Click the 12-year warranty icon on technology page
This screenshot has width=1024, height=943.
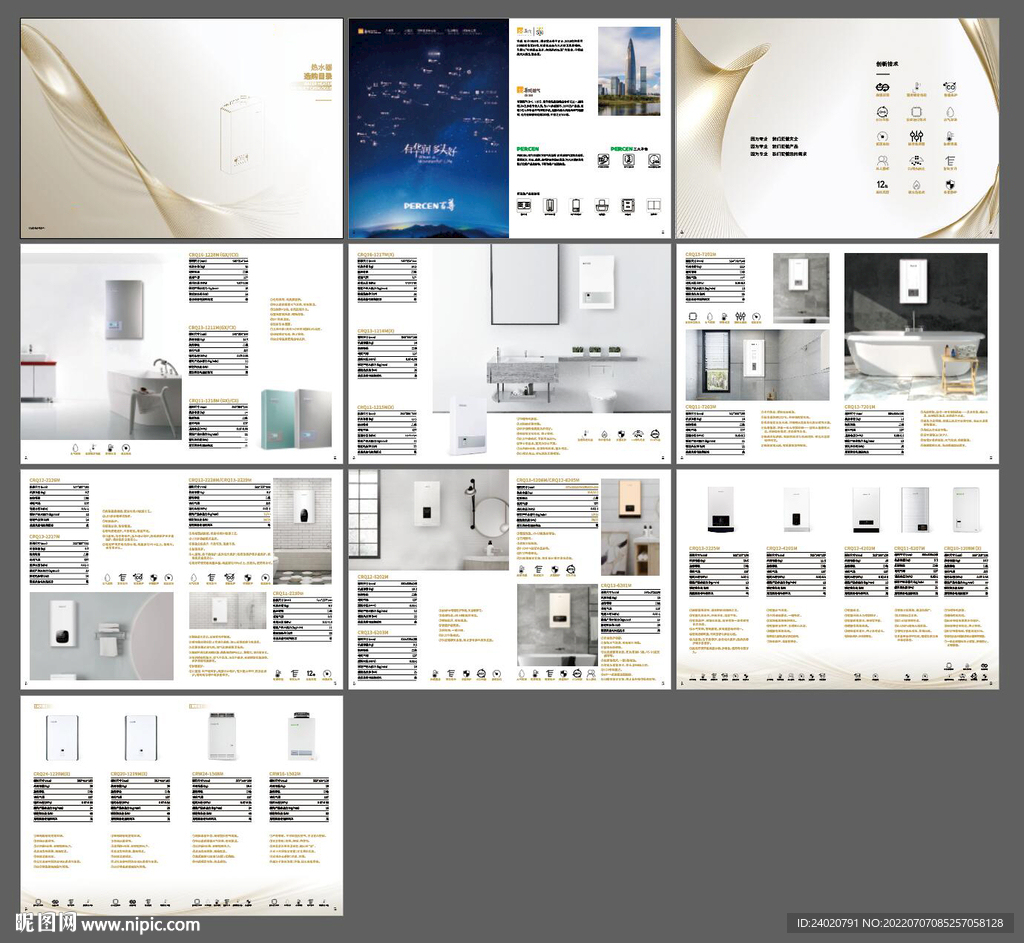coord(883,185)
